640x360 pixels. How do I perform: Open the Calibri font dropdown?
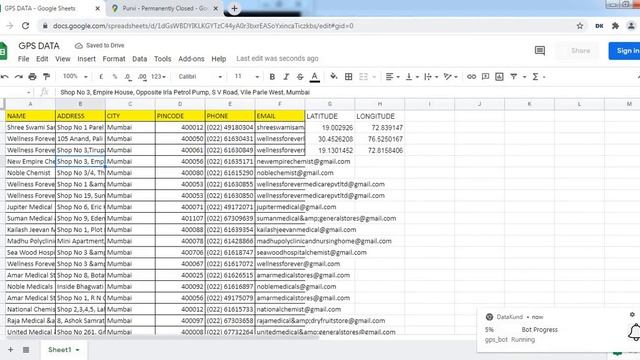coord(200,76)
